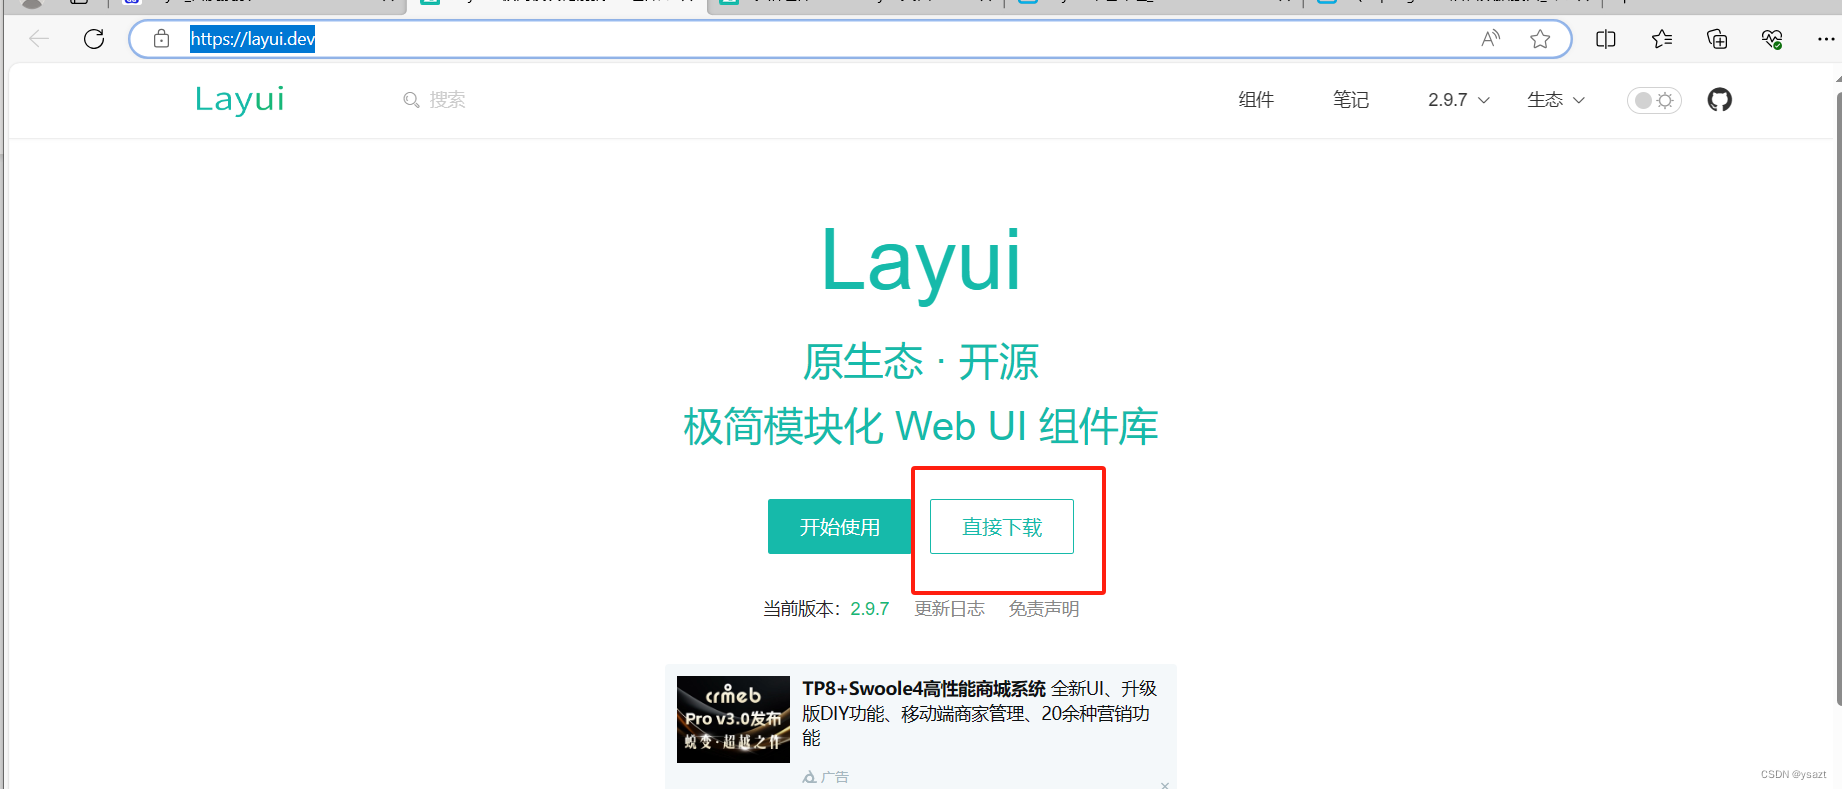Expand the 生态 dropdown menu
Screen dimensions: 1842x789
point(1556,100)
